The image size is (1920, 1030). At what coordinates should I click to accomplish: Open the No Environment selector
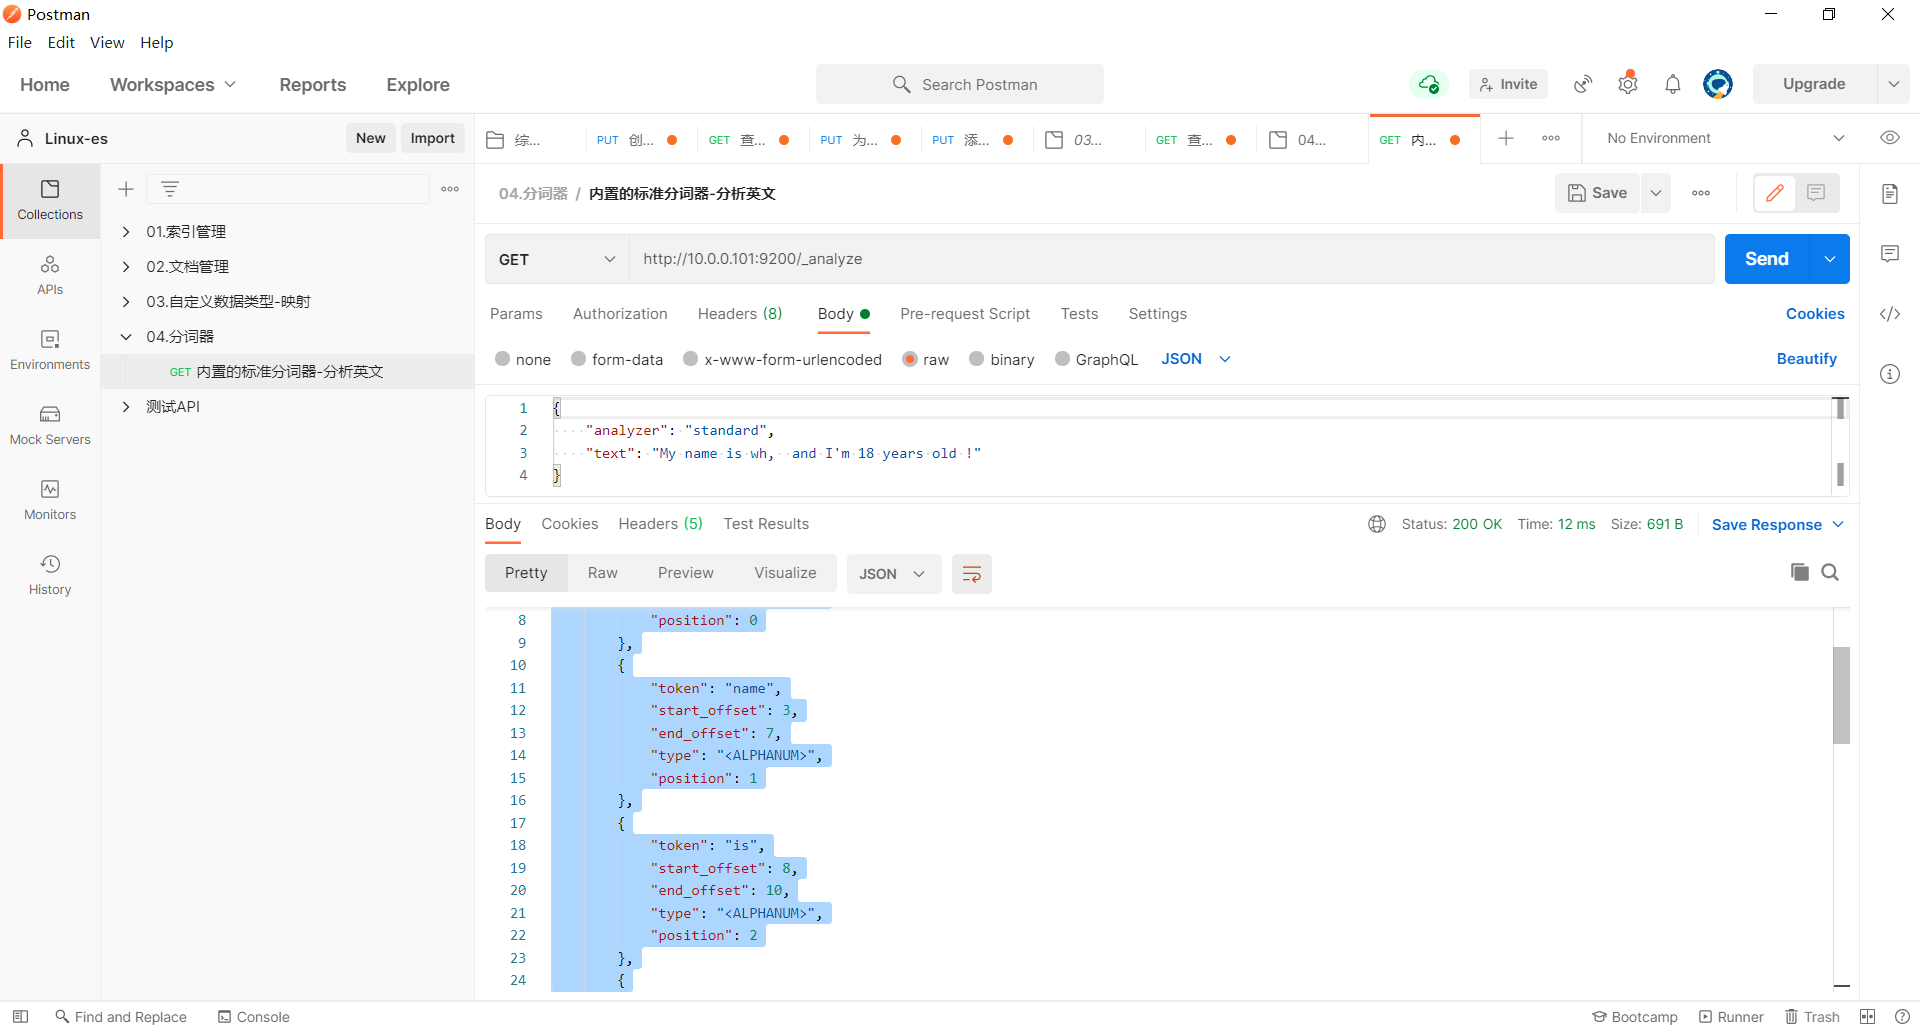click(1725, 138)
